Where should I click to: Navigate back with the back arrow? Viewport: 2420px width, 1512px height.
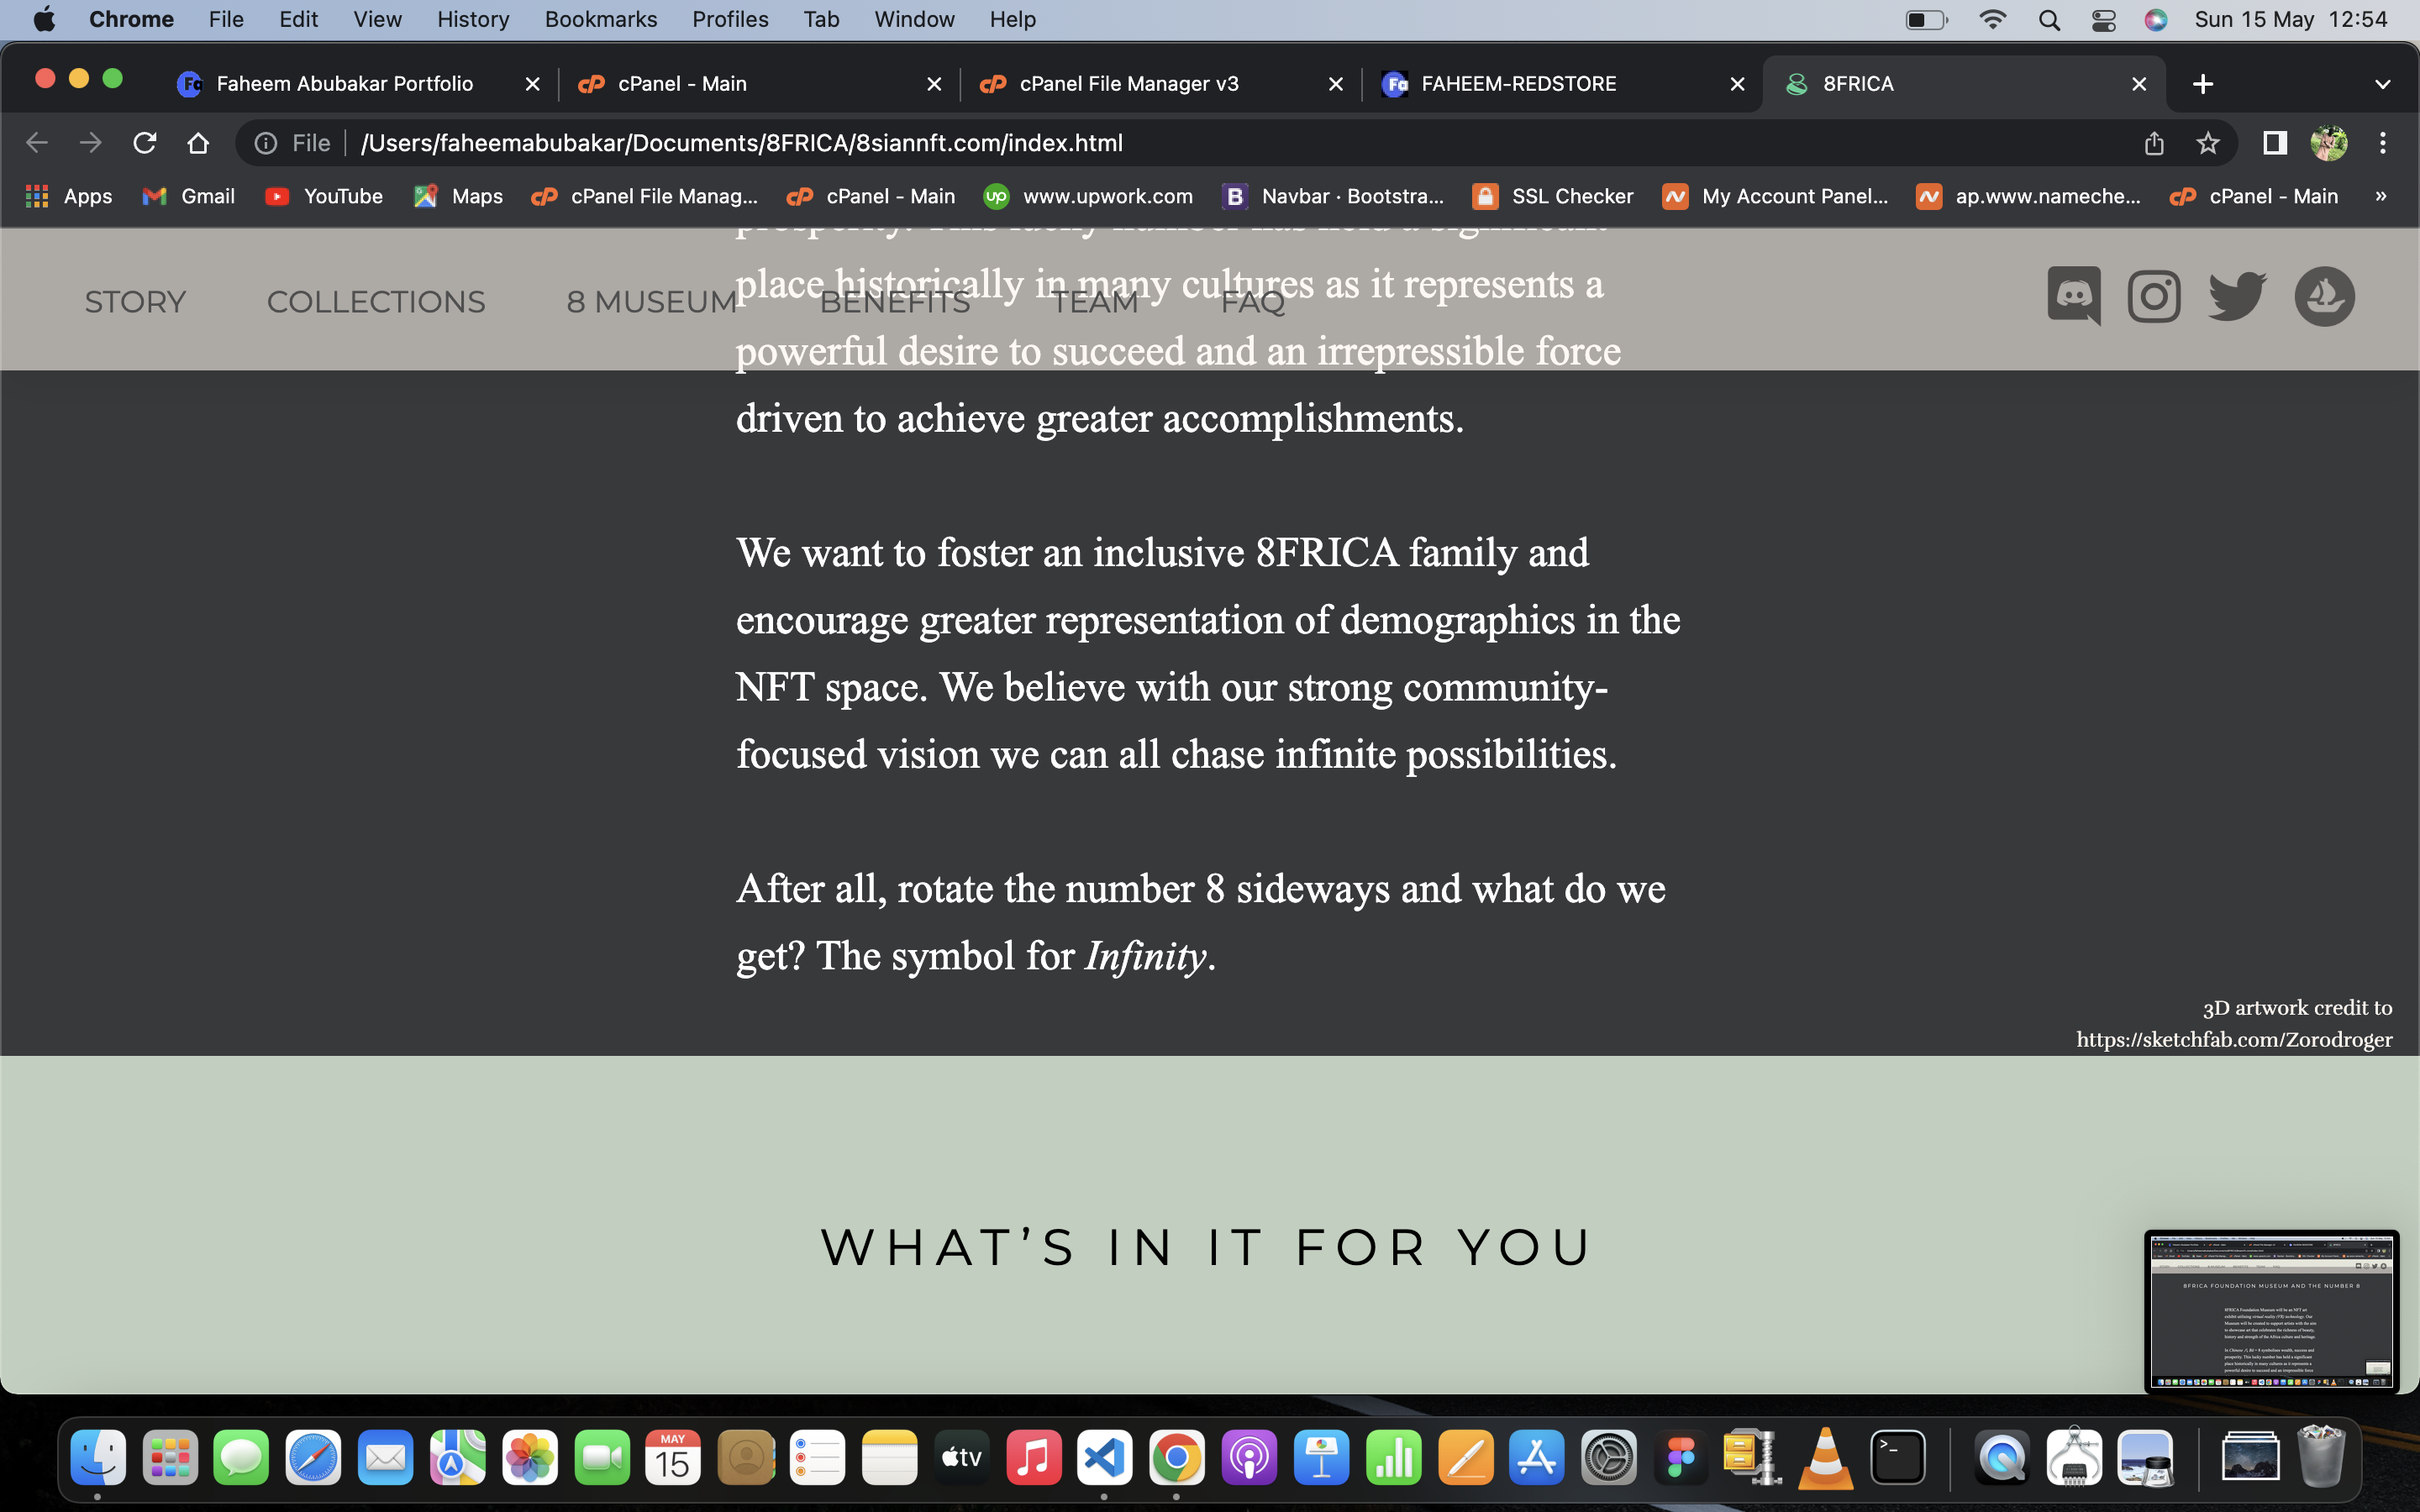pyautogui.click(x=37, y=143)
